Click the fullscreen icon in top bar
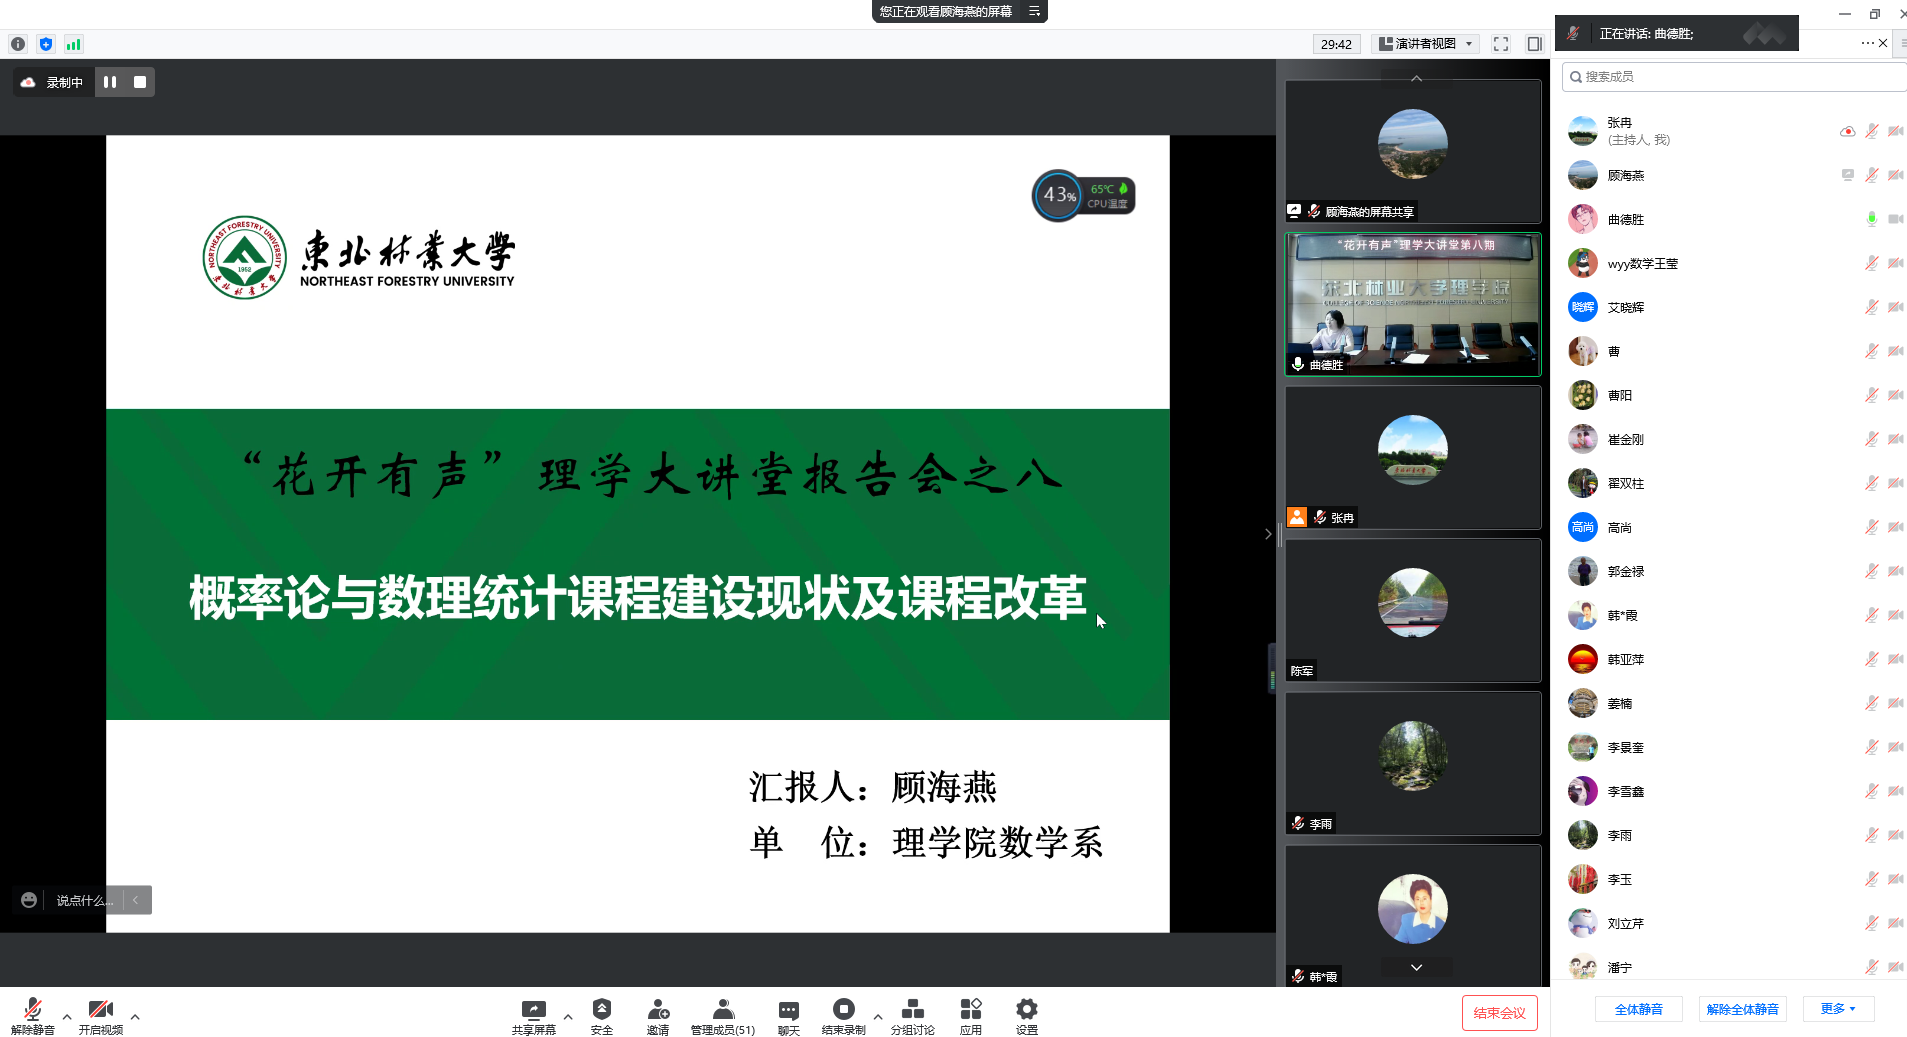Image resolution: width=1907 pixels, height=1037 pixels. click(1500, 44)
